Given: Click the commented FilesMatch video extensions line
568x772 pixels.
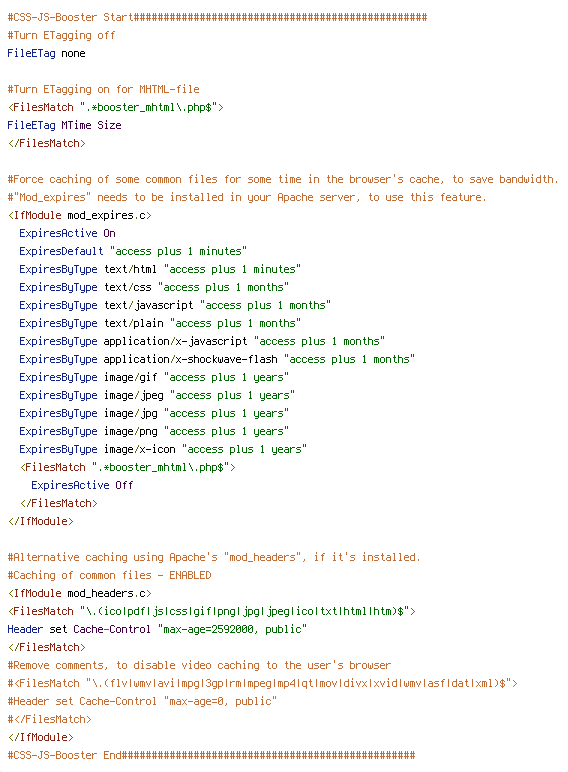Looking at the screenshot, I should coord(262,683).
